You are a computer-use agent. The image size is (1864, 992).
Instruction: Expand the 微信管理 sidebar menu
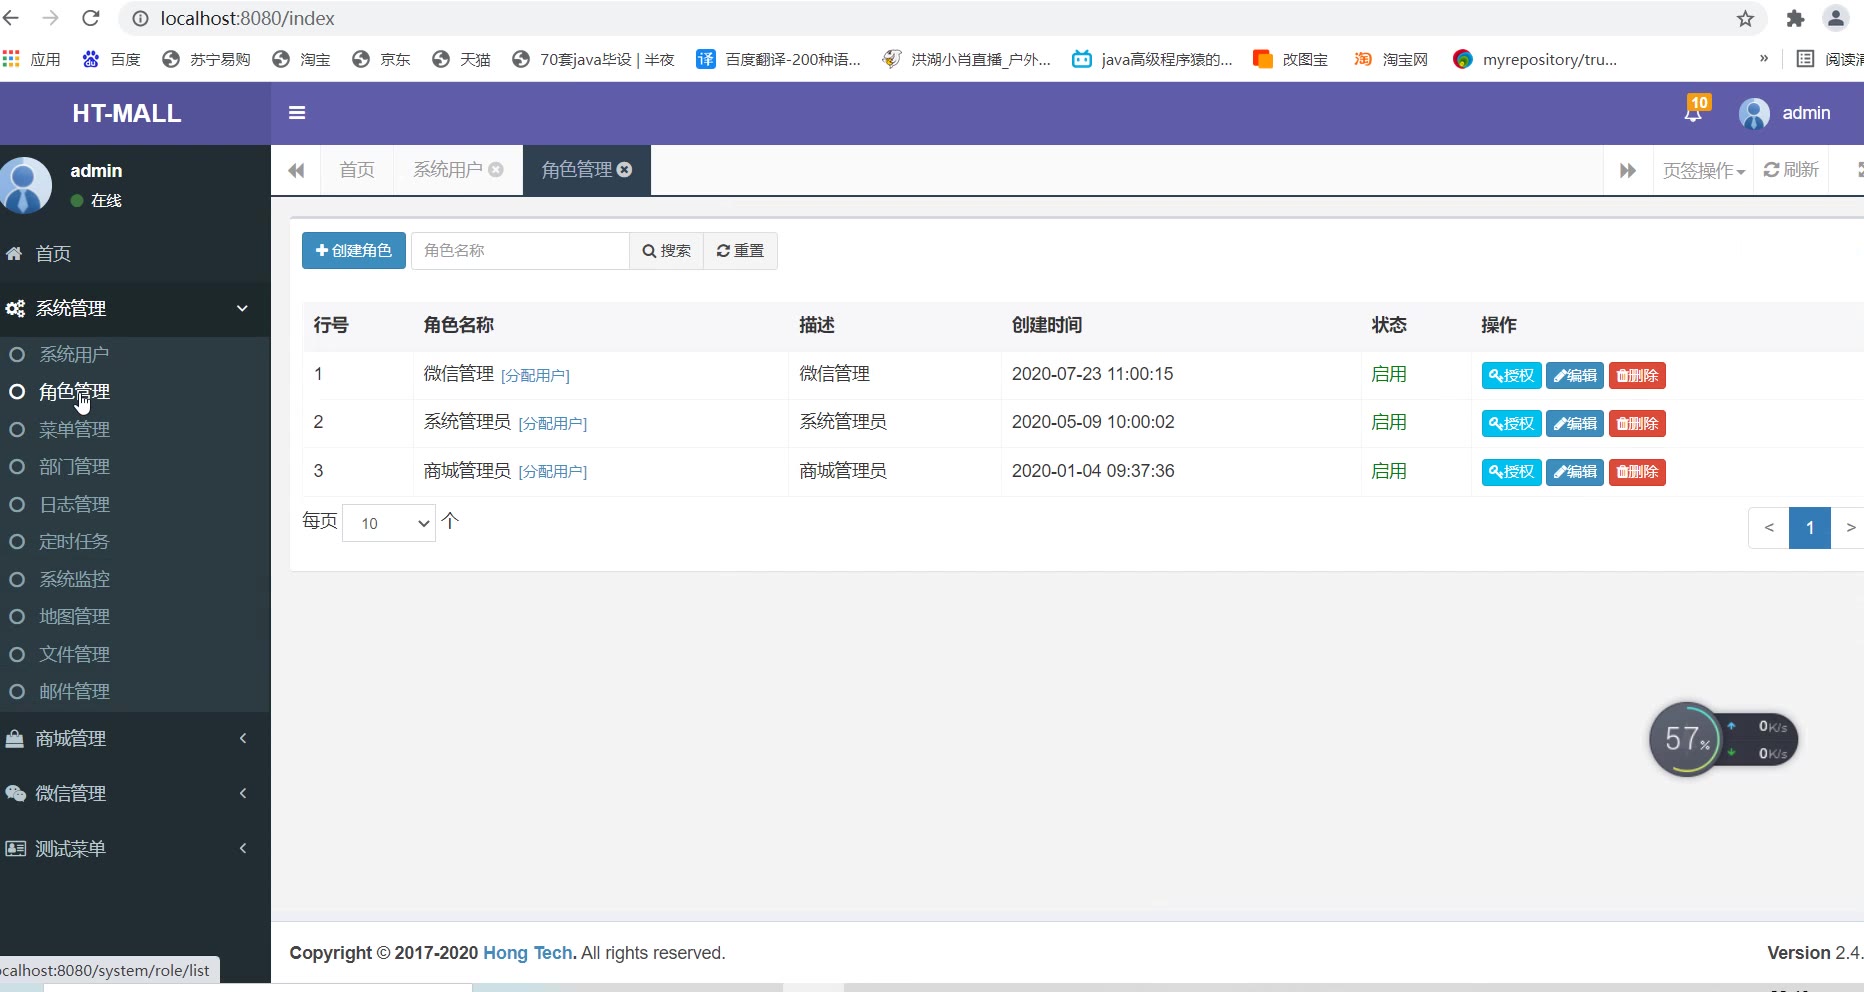135,794
